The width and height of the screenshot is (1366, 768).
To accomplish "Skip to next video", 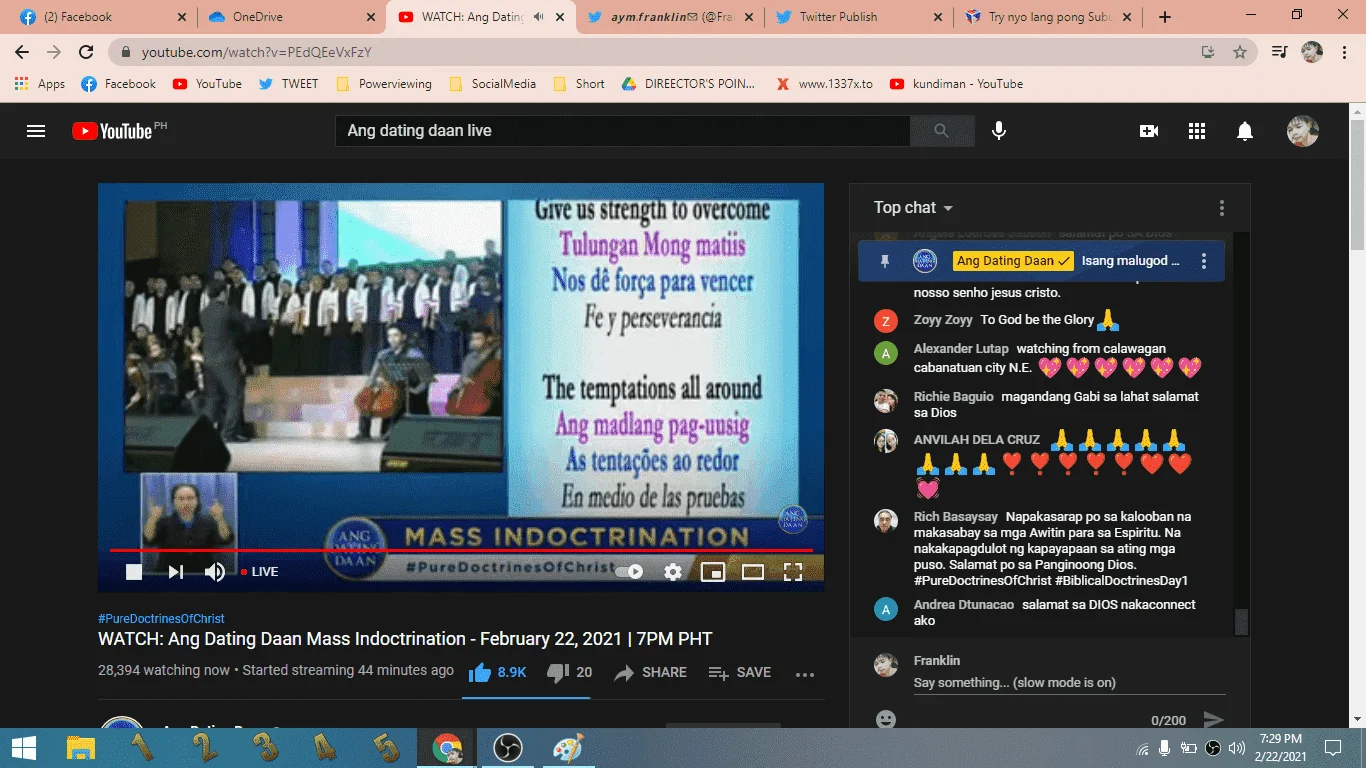I will point(175,572).
